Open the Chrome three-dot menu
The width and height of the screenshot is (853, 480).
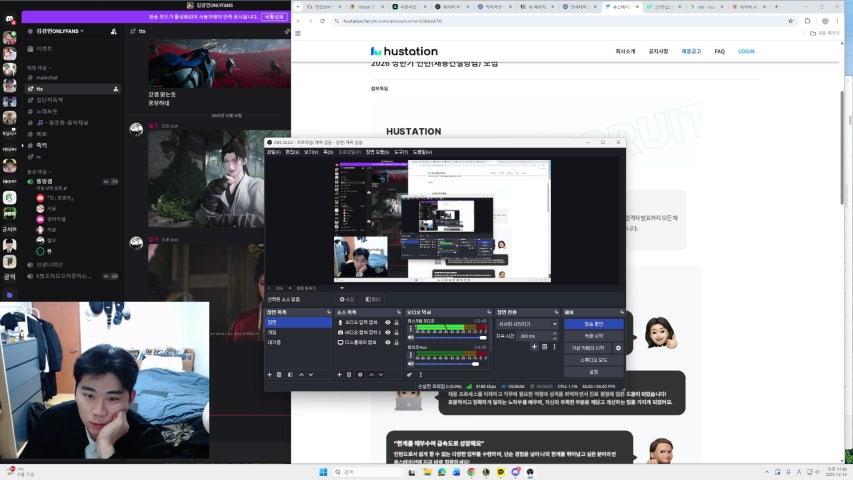838,21
